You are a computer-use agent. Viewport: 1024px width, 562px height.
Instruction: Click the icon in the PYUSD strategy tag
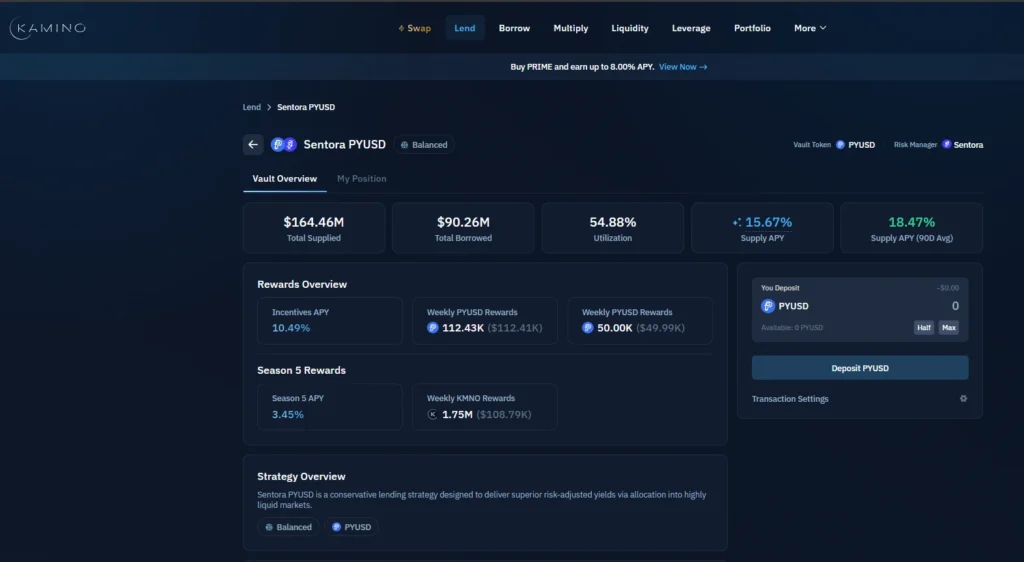pos(336,527)
